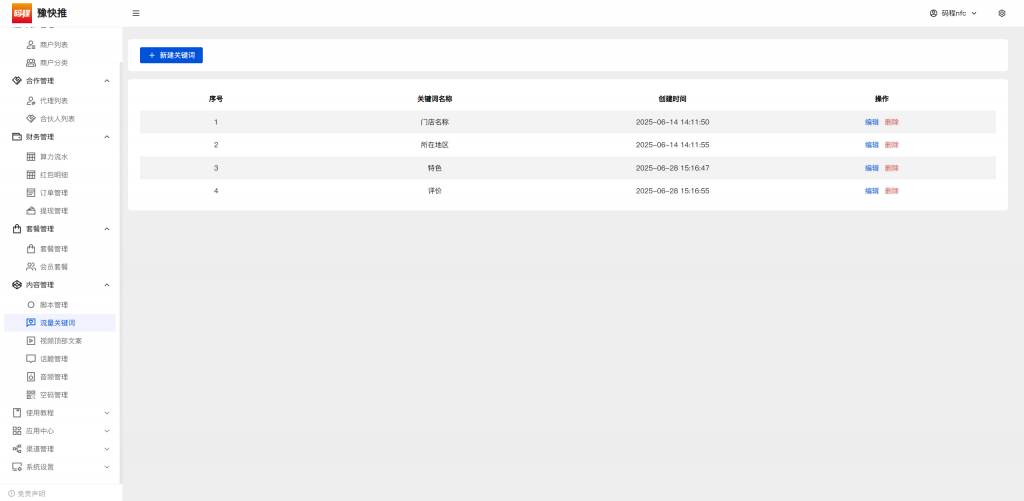Expand the 系统设置 menu group

click(x=107, y=467)
